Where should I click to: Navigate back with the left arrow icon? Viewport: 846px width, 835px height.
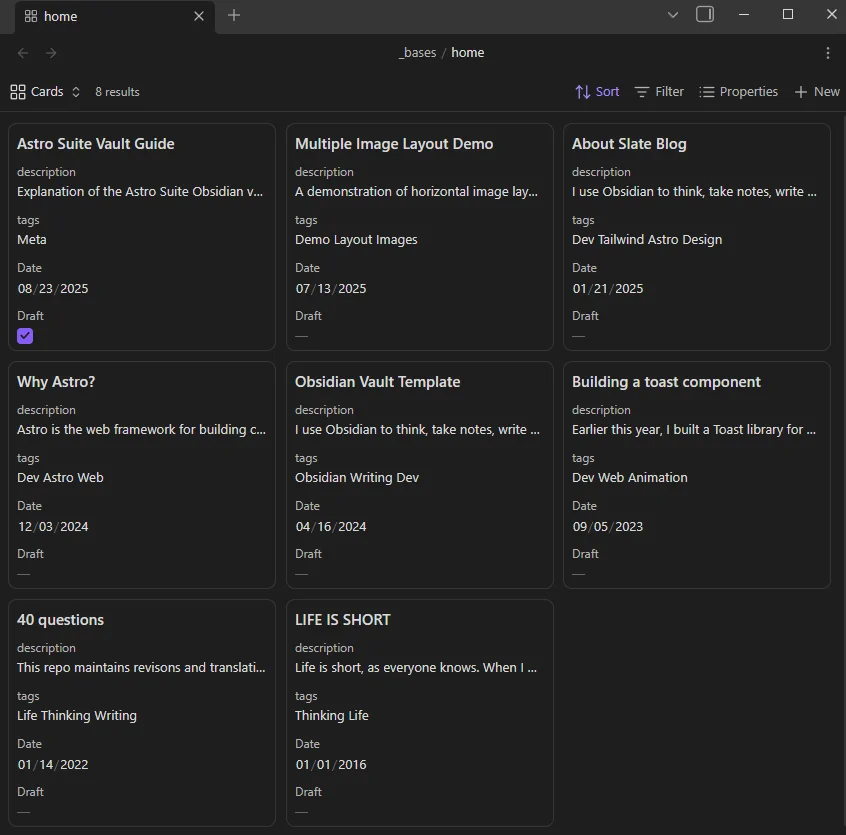(22, 52)
